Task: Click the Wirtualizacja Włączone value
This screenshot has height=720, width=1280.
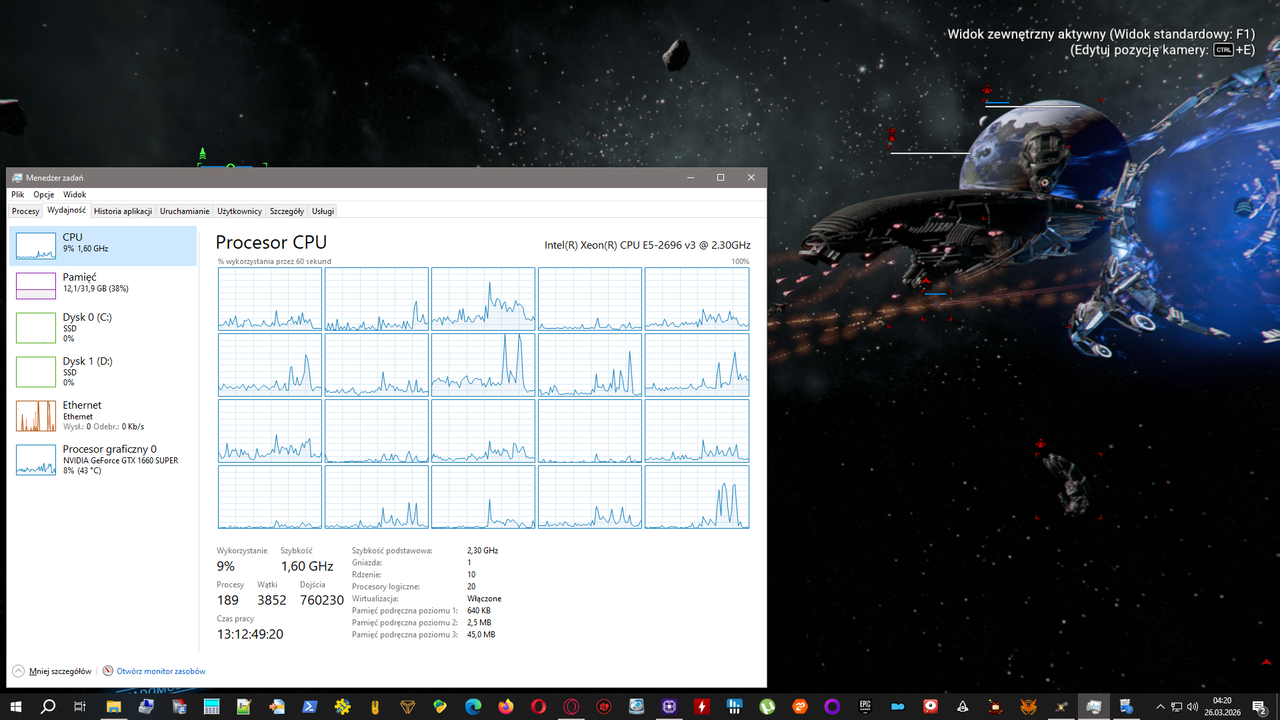Action: click(x=484, y=599)
